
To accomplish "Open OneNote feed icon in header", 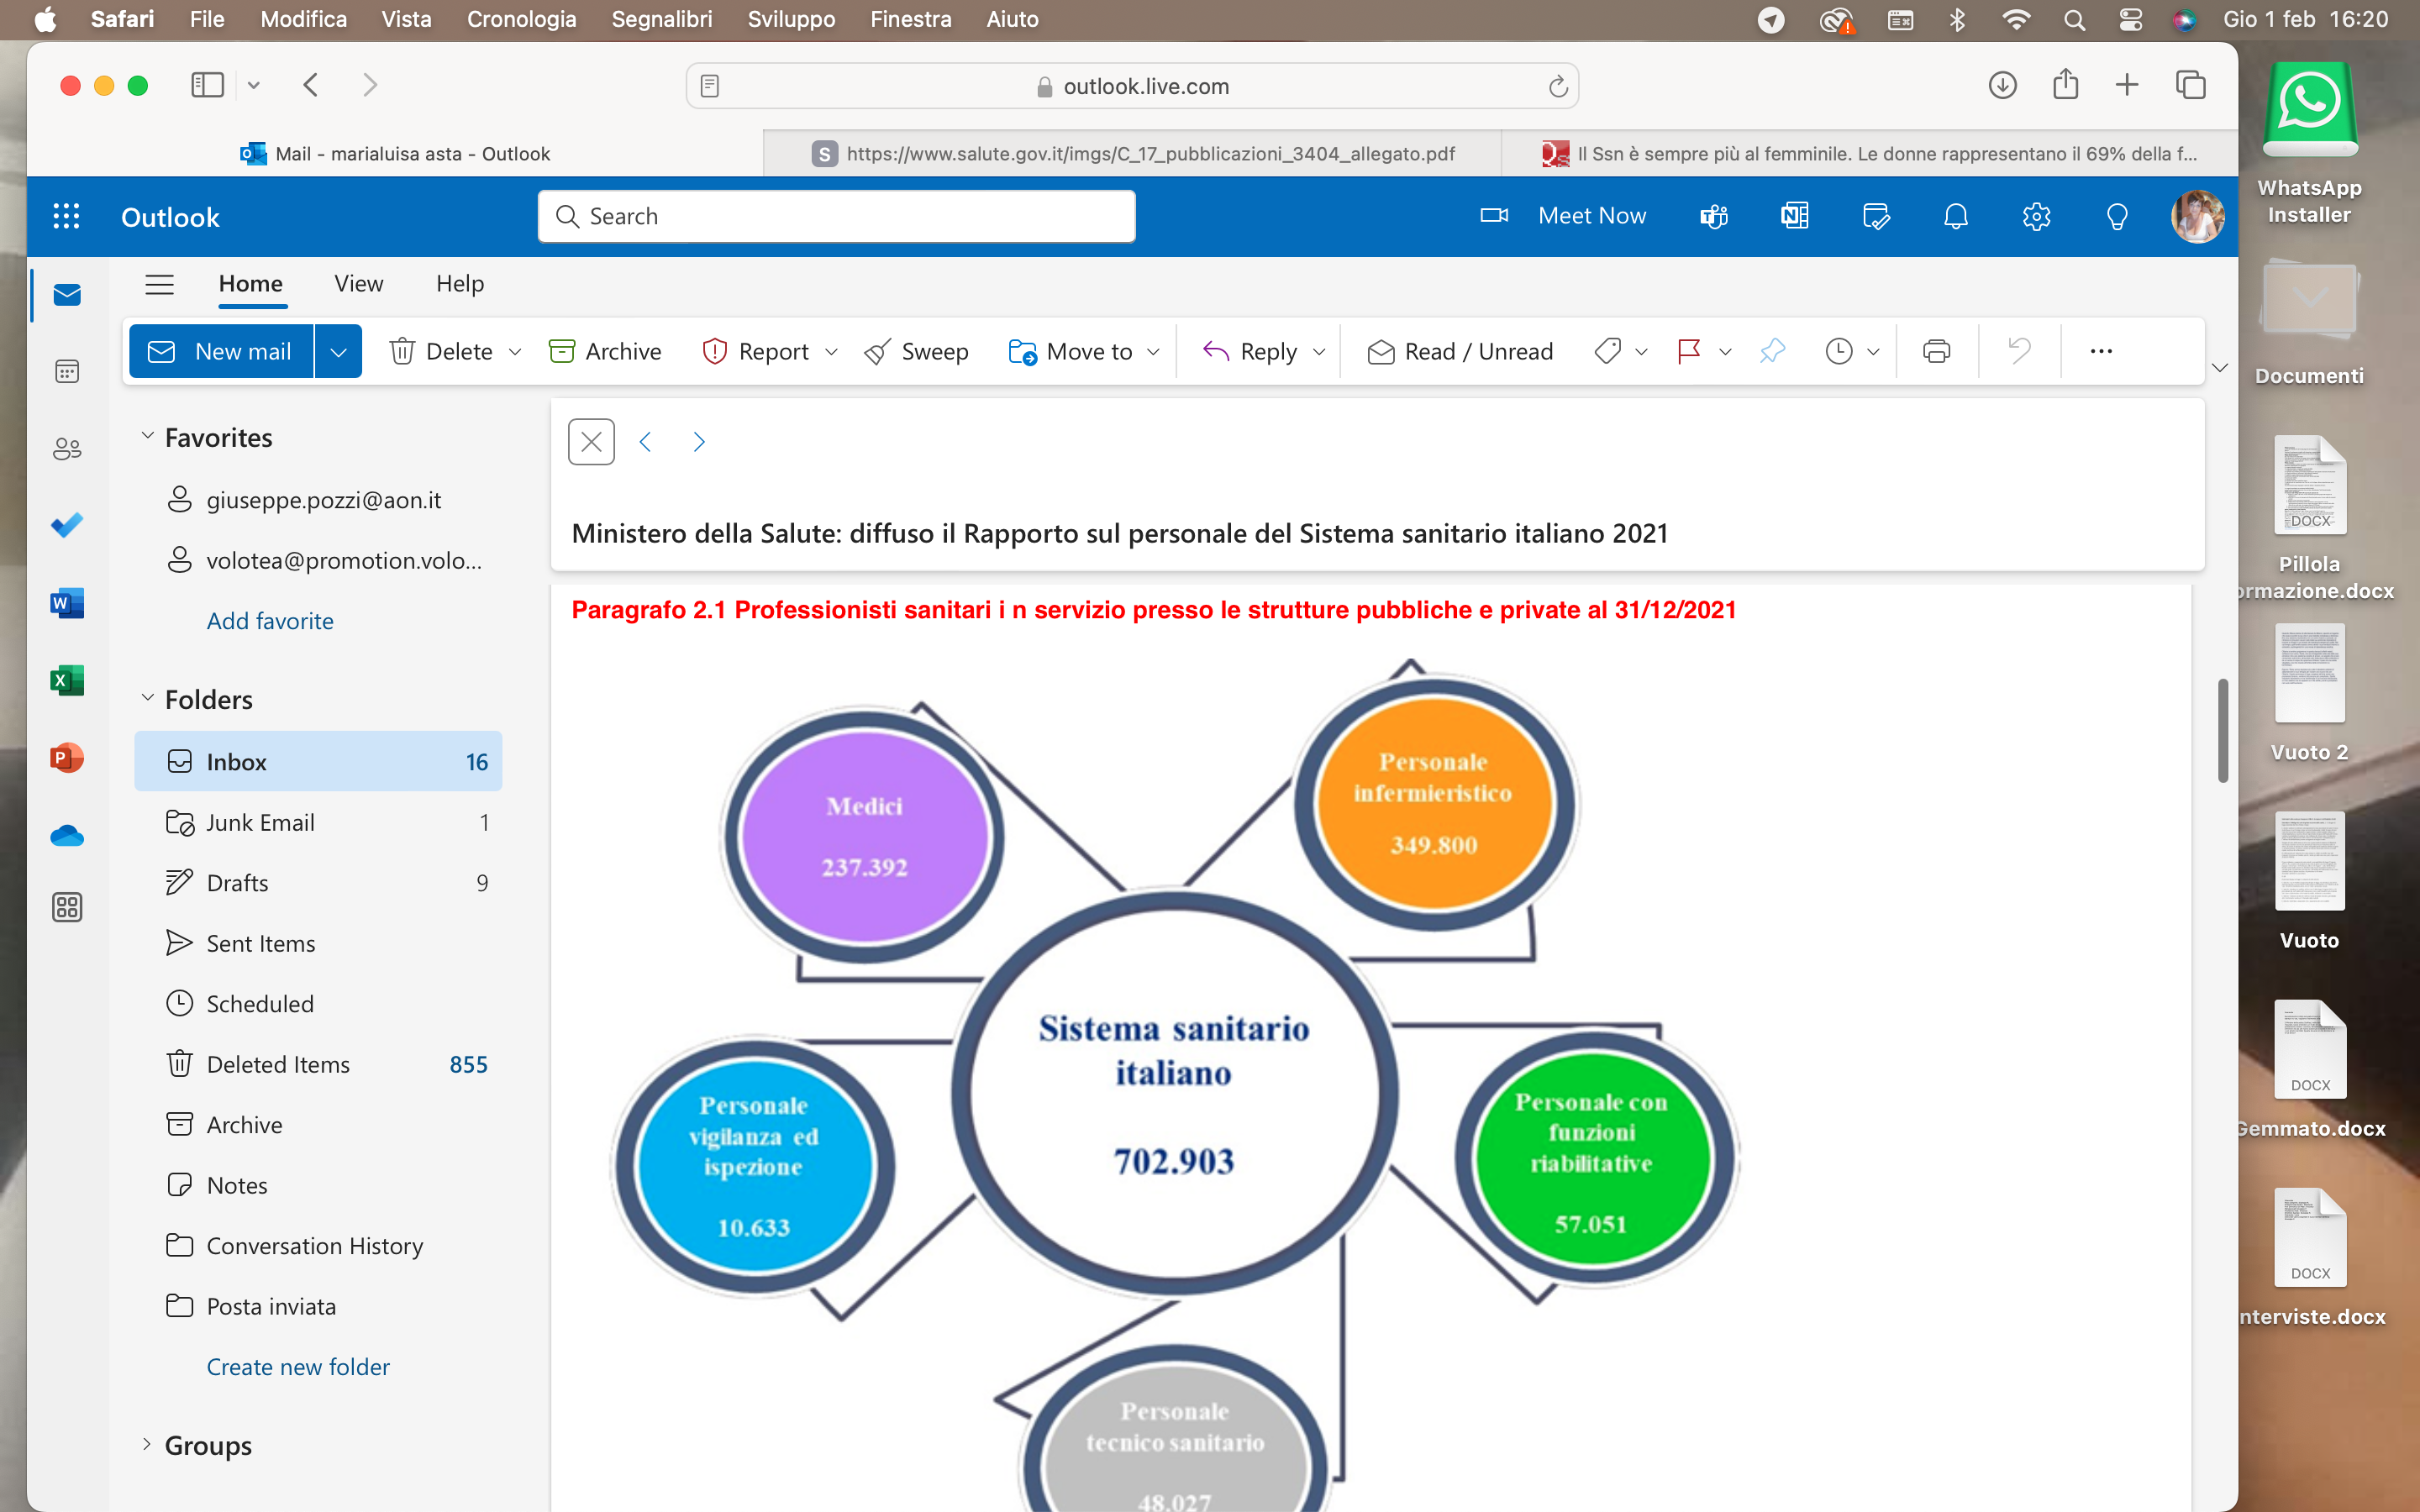I will (1795, 216).
